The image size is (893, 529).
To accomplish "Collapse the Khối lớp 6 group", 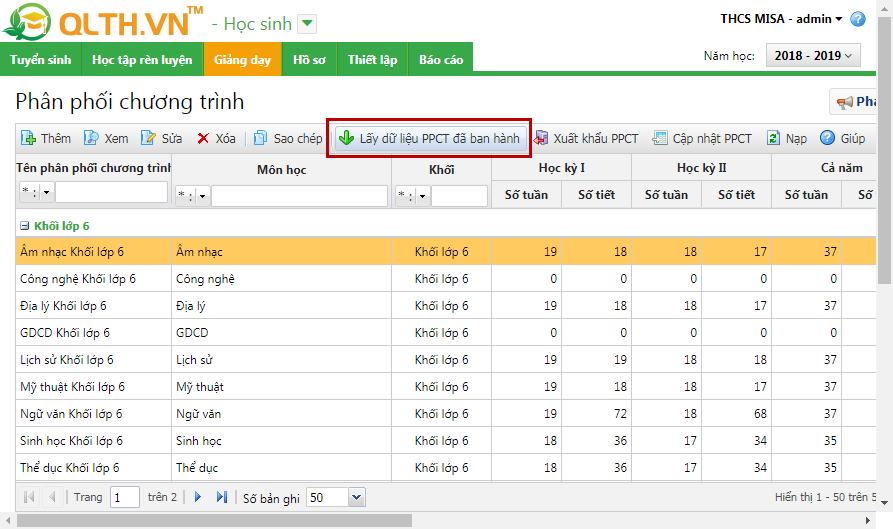I will point(24,226).
